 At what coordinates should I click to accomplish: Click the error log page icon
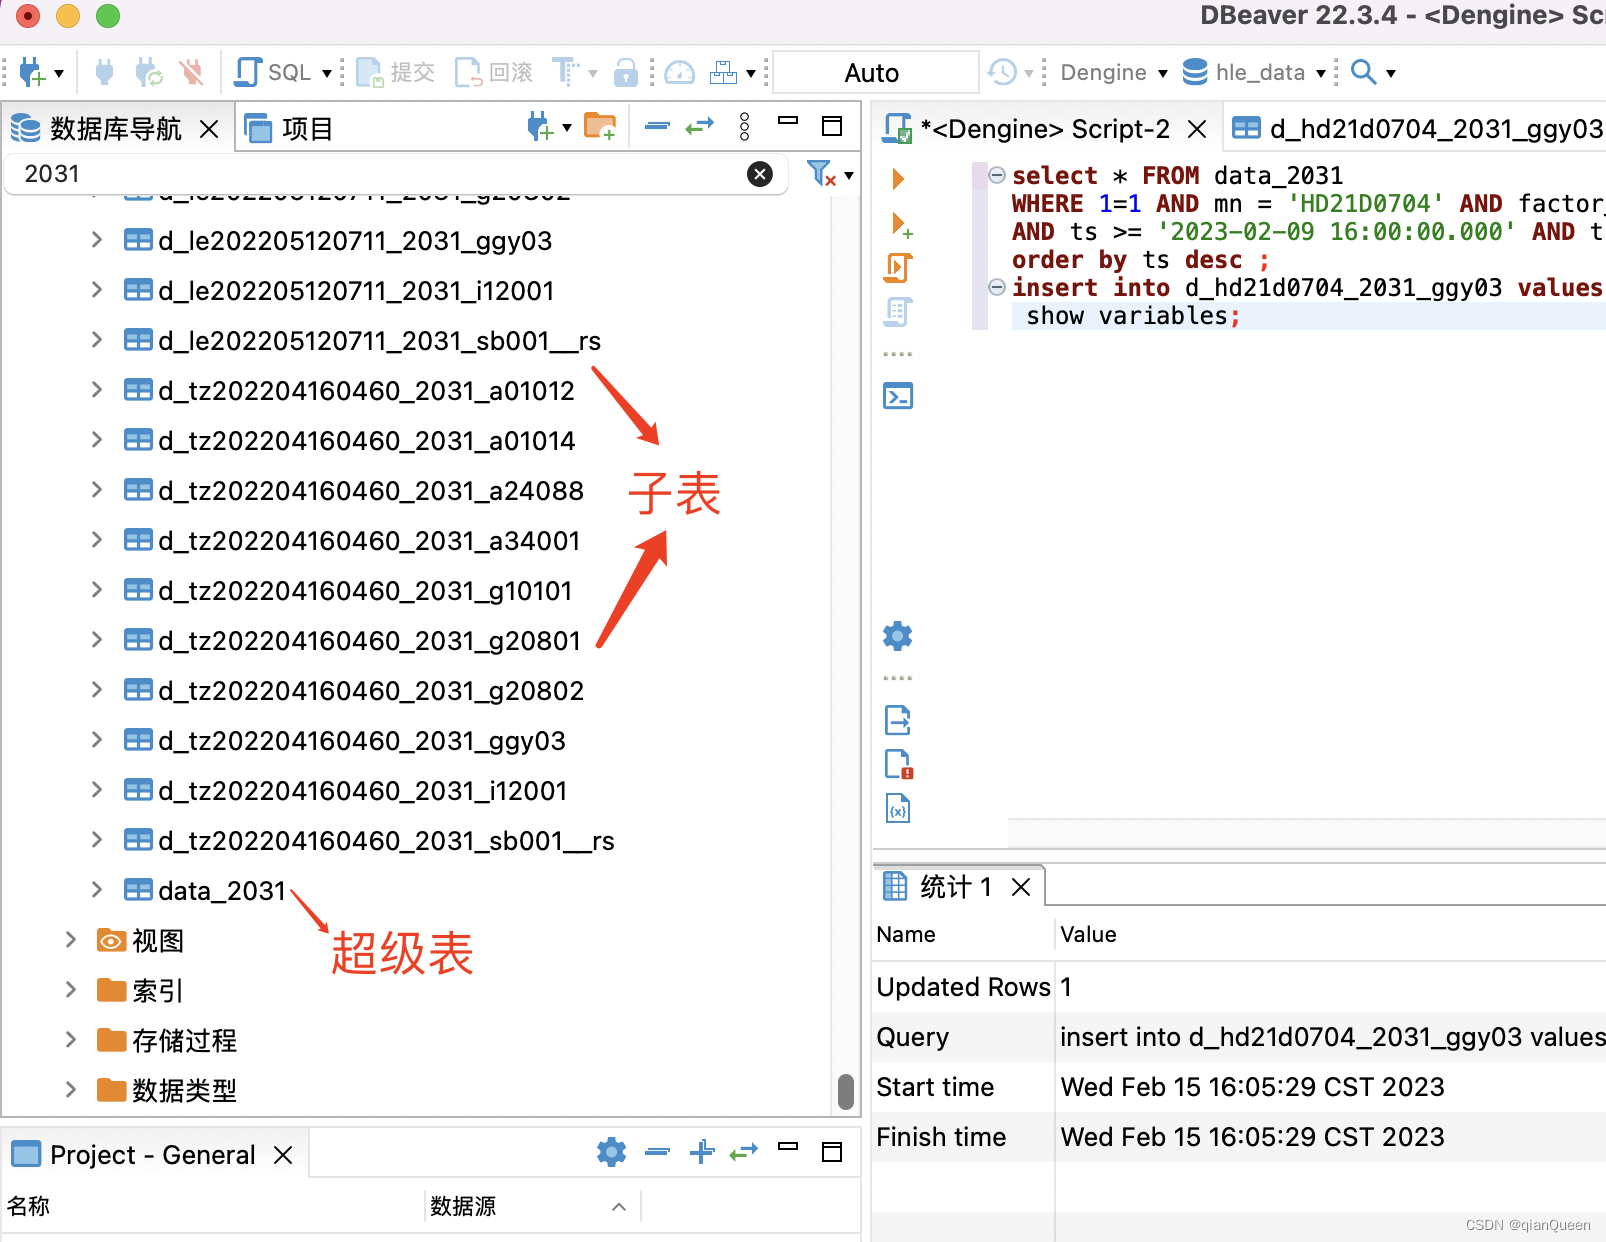pos(899,764)
